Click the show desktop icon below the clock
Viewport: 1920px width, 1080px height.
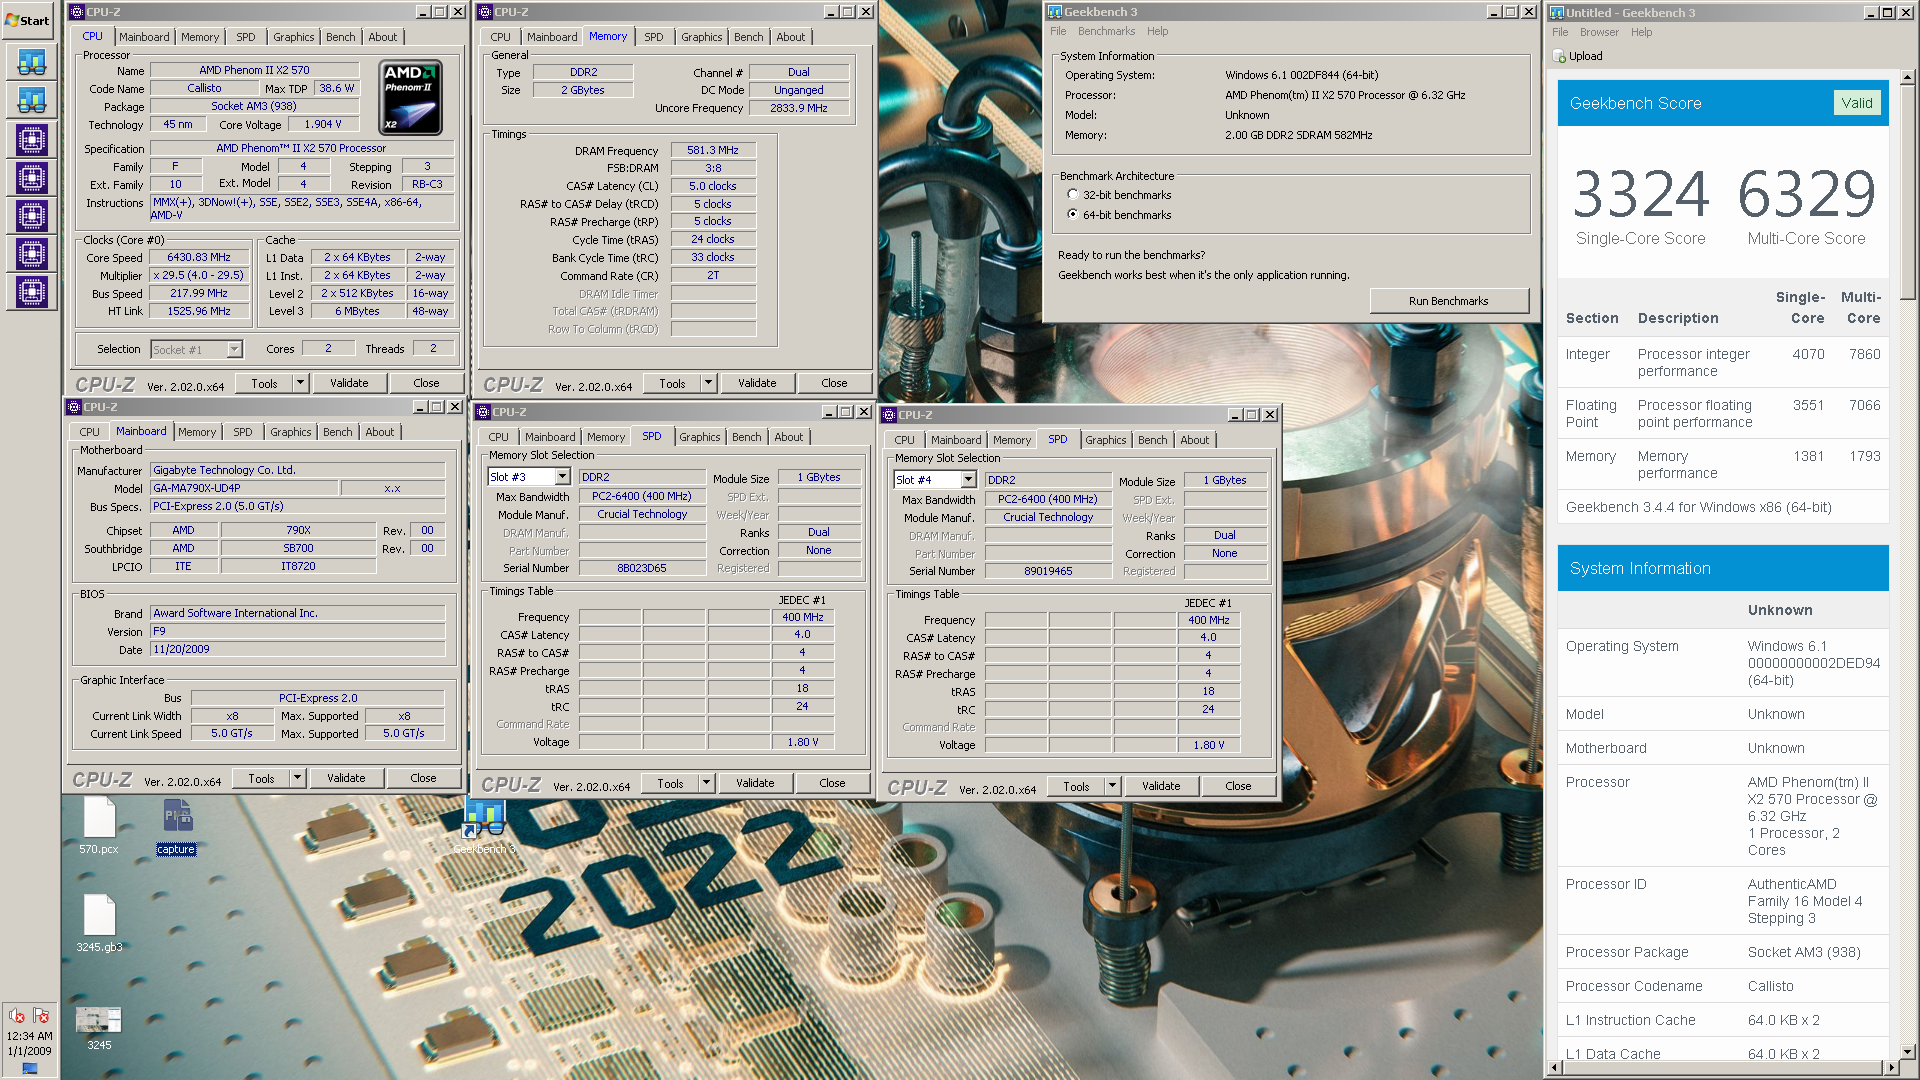(x=30, y=1068)
